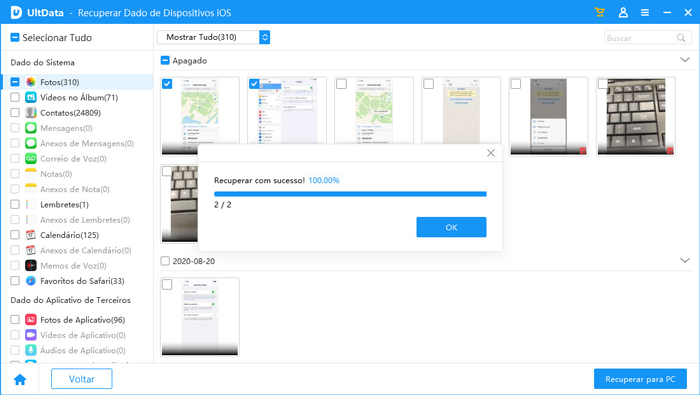Check the 2020-08-20 group checkbox
Image resolution: width=700 pixels, height=395 pixels.
pos(165,261)
